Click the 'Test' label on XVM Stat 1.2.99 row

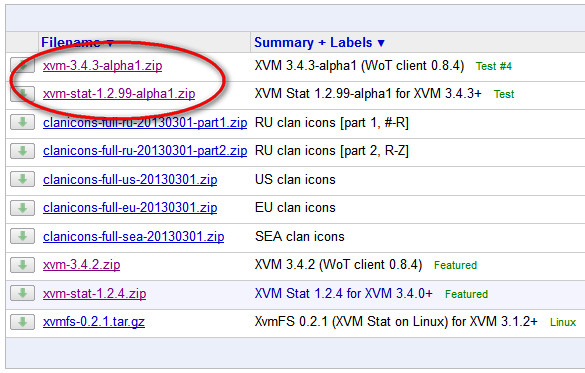point(504,94)
